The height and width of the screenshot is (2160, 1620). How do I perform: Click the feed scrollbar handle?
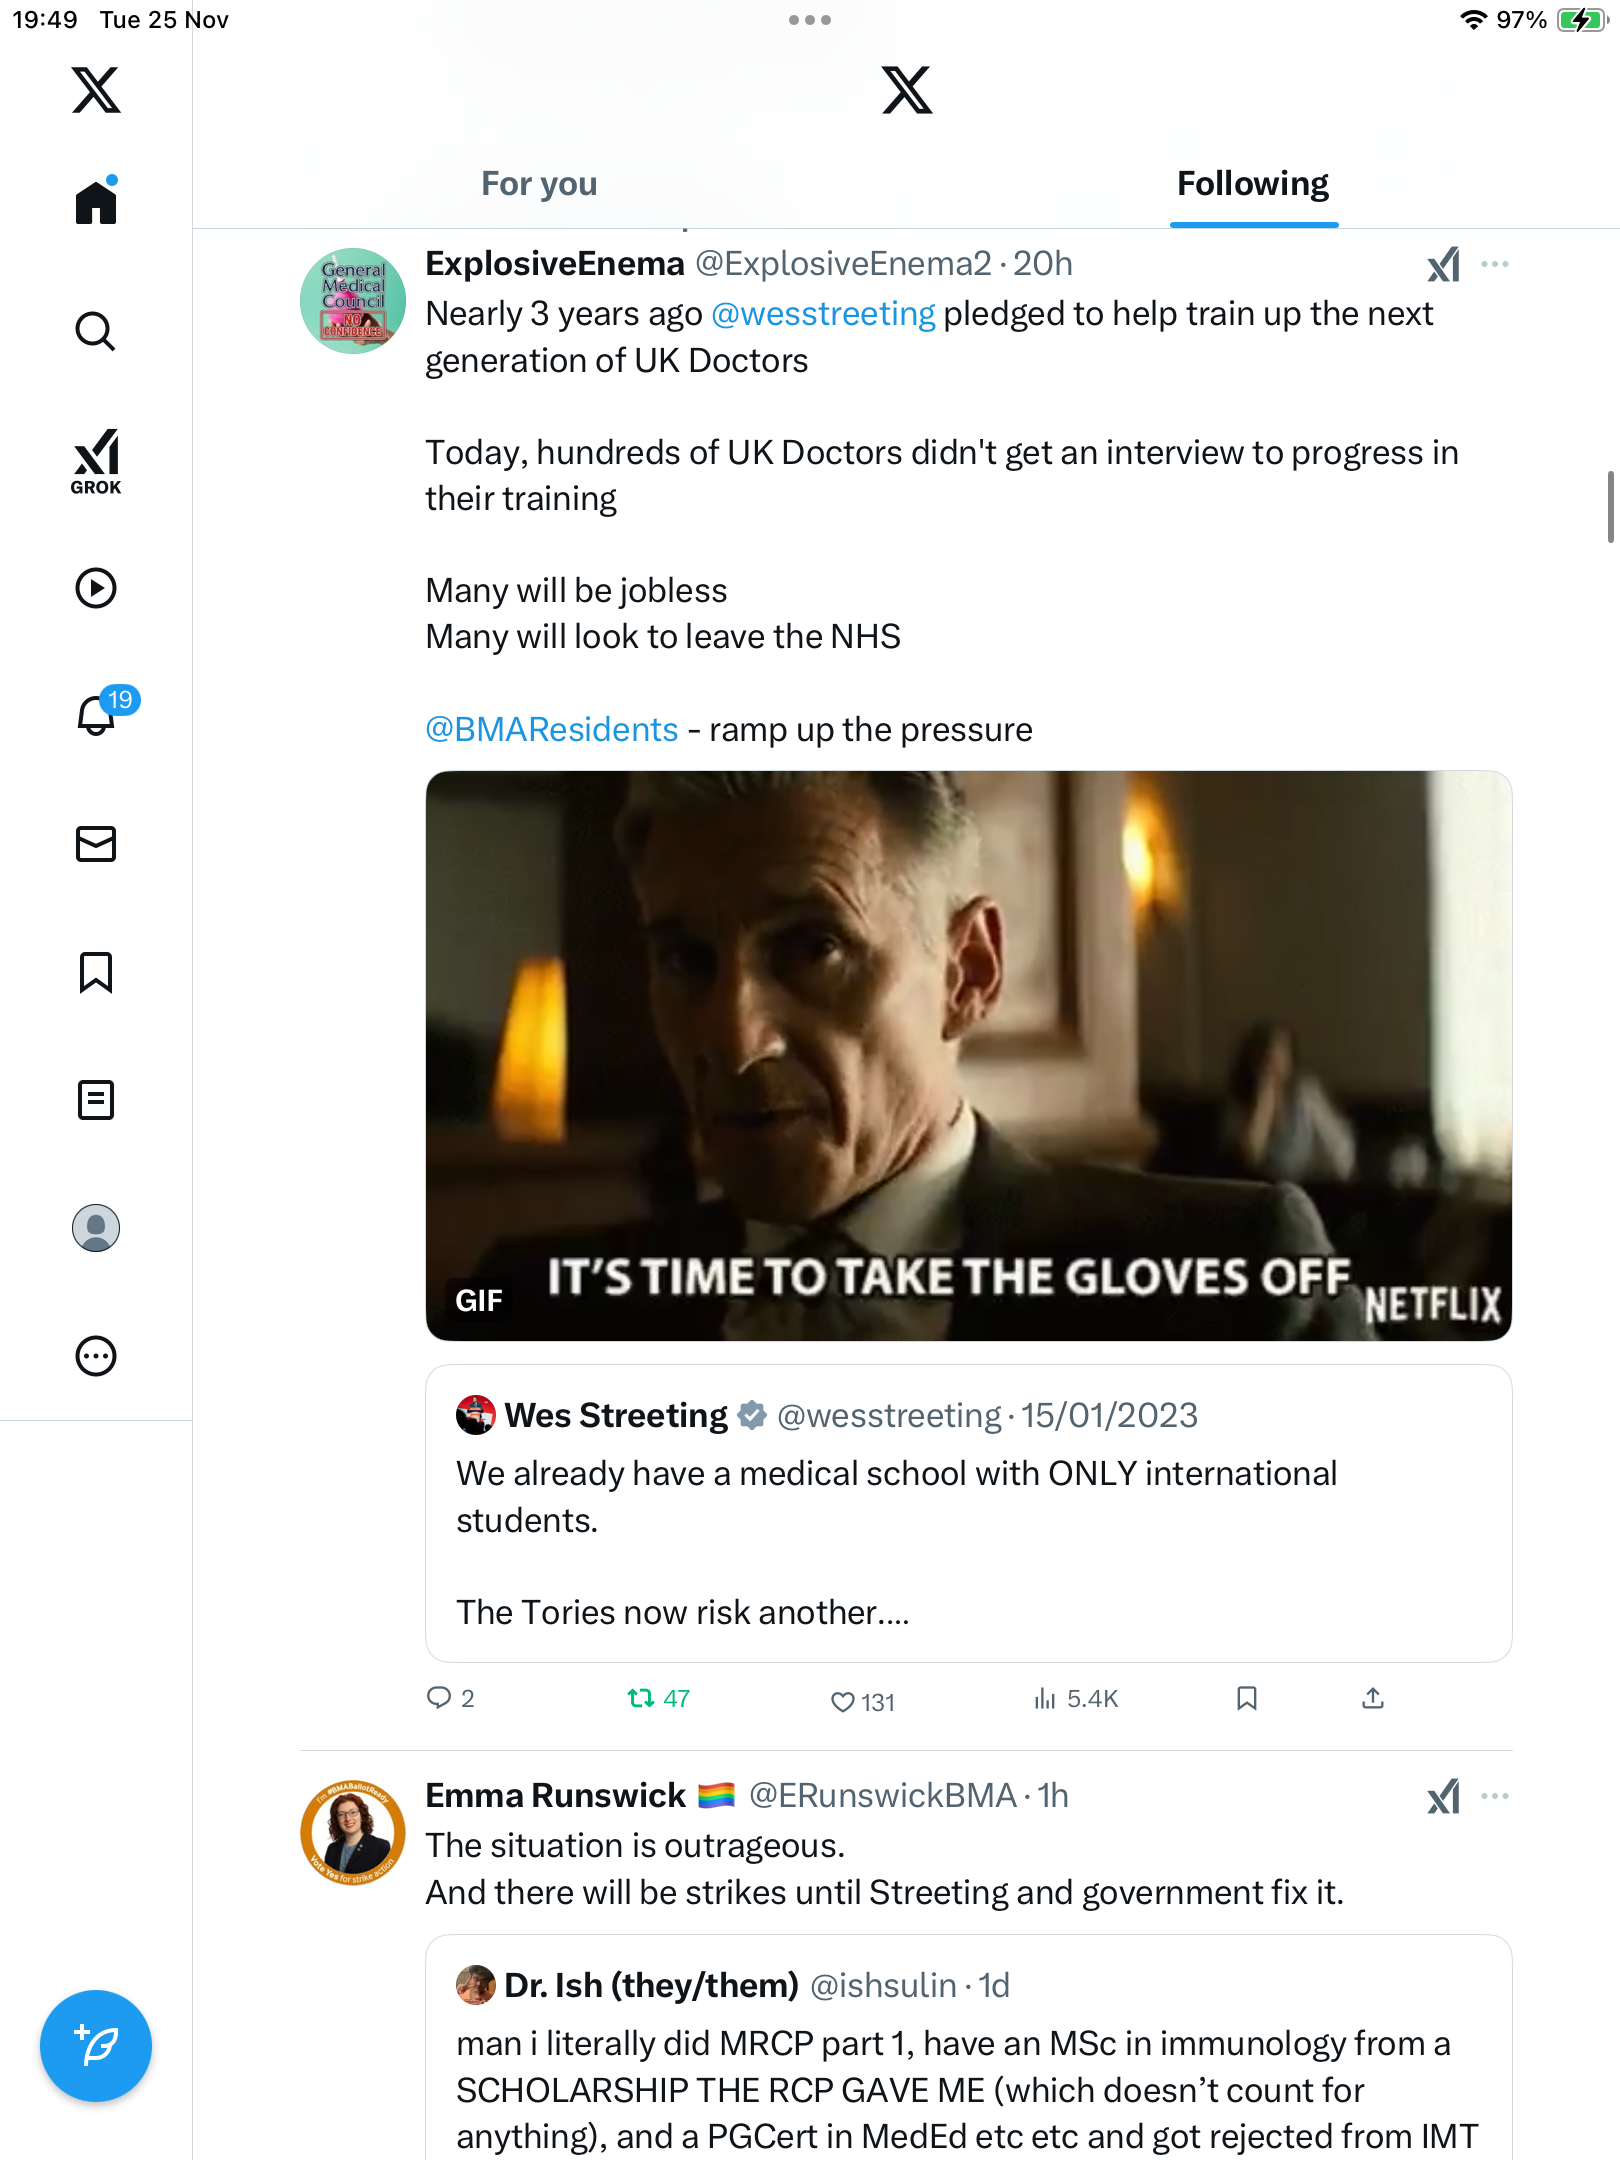[x=1610, y=506]
